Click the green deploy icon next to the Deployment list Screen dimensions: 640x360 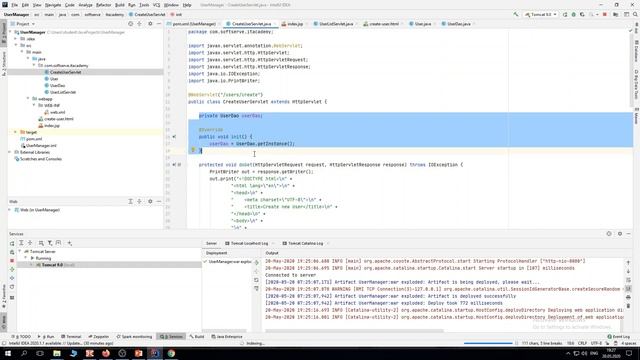256,262
